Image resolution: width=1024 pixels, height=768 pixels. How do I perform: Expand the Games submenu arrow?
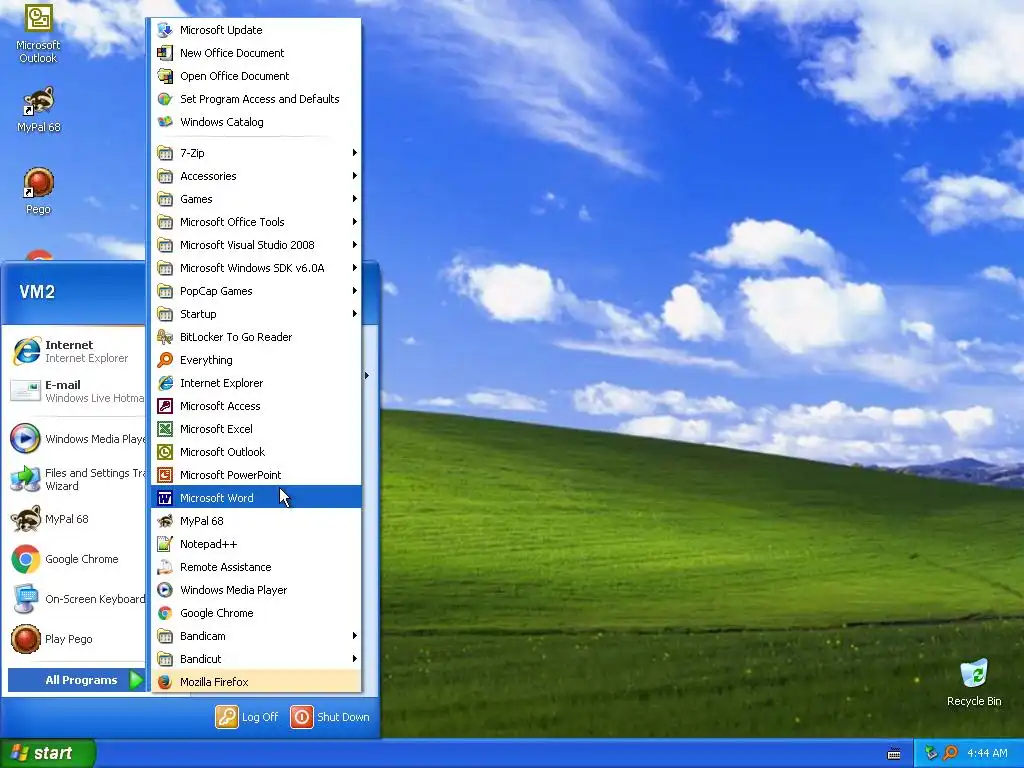tap(355, 199)
